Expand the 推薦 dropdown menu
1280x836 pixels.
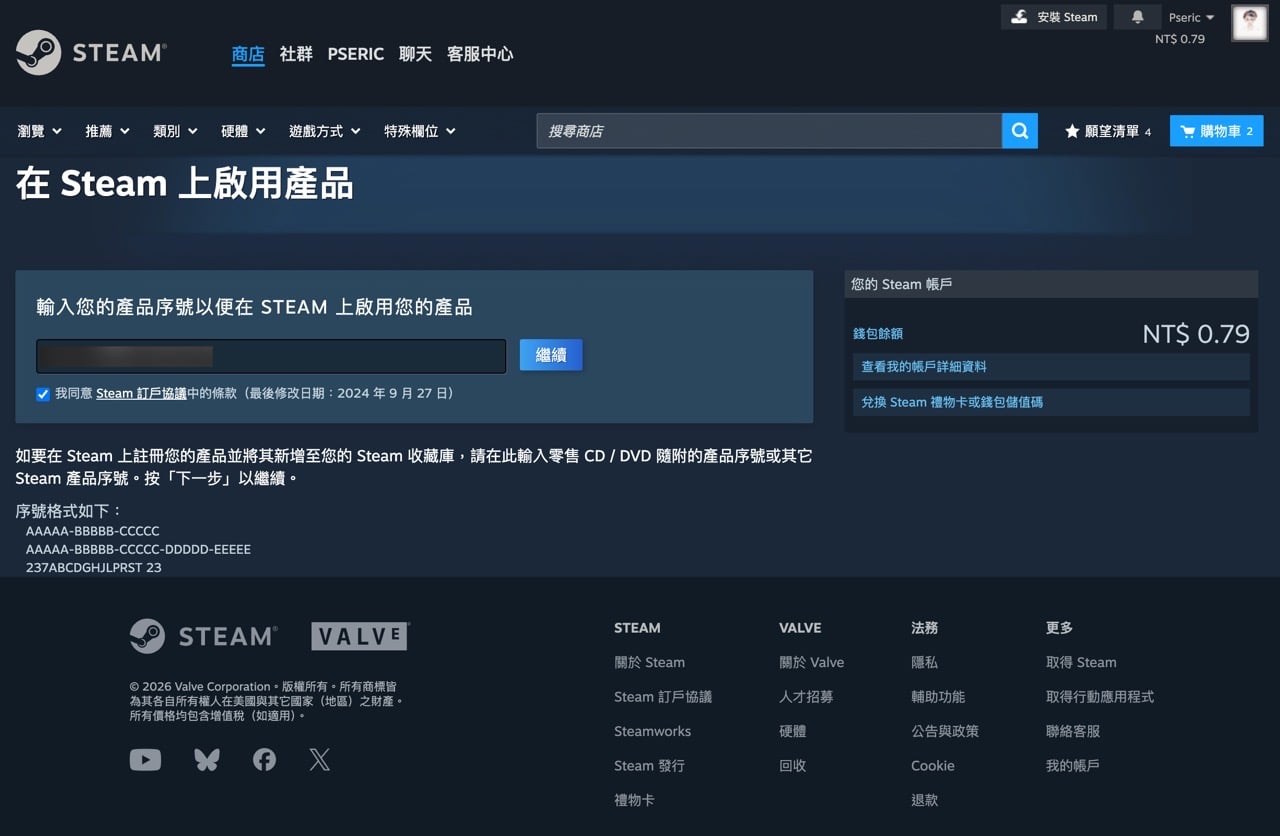coord(108,131)
